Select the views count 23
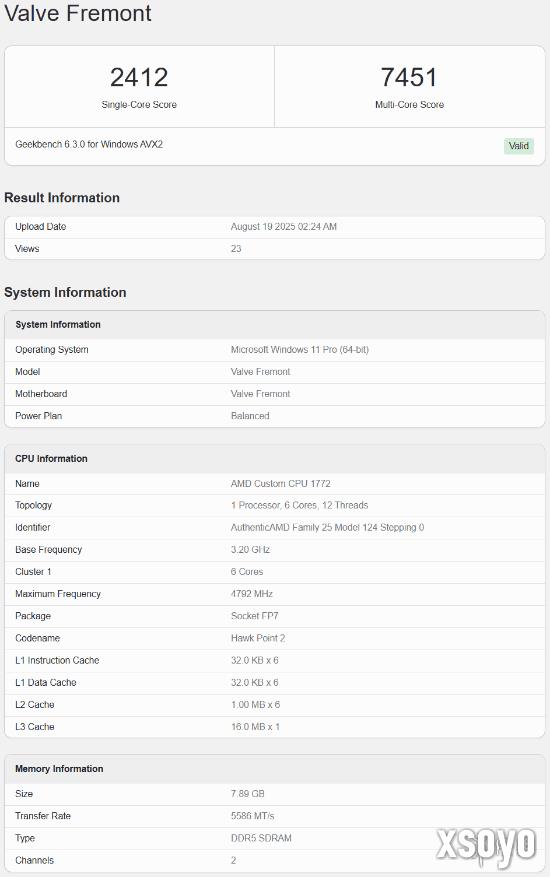 click(x=236, y=248)
